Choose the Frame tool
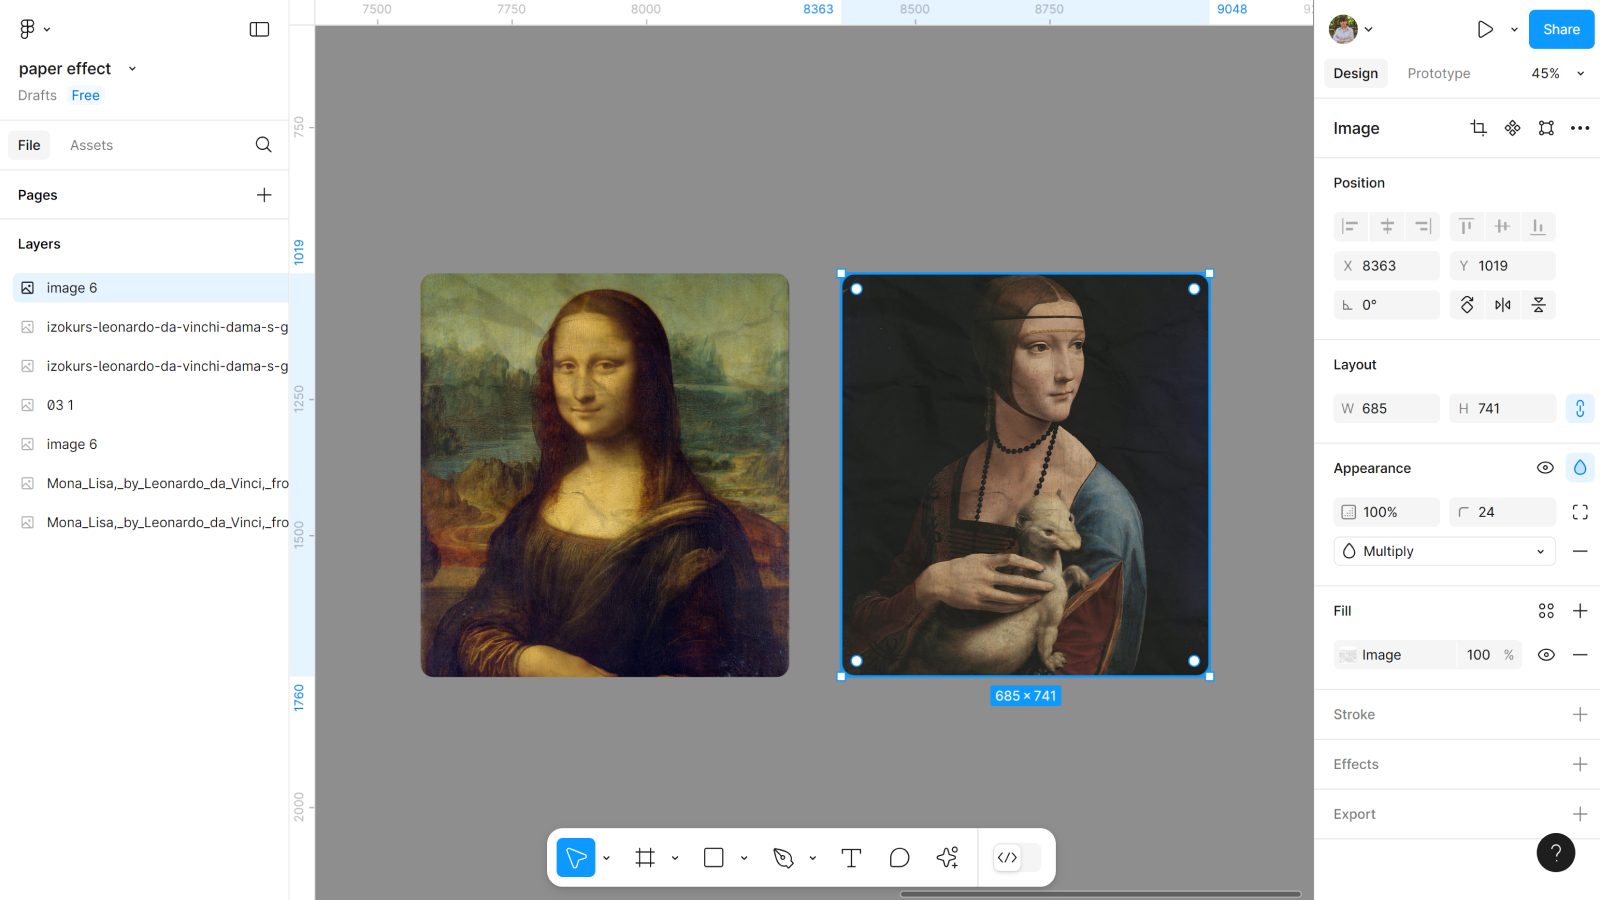1600x900 pixels. click(x=645, y=858)
